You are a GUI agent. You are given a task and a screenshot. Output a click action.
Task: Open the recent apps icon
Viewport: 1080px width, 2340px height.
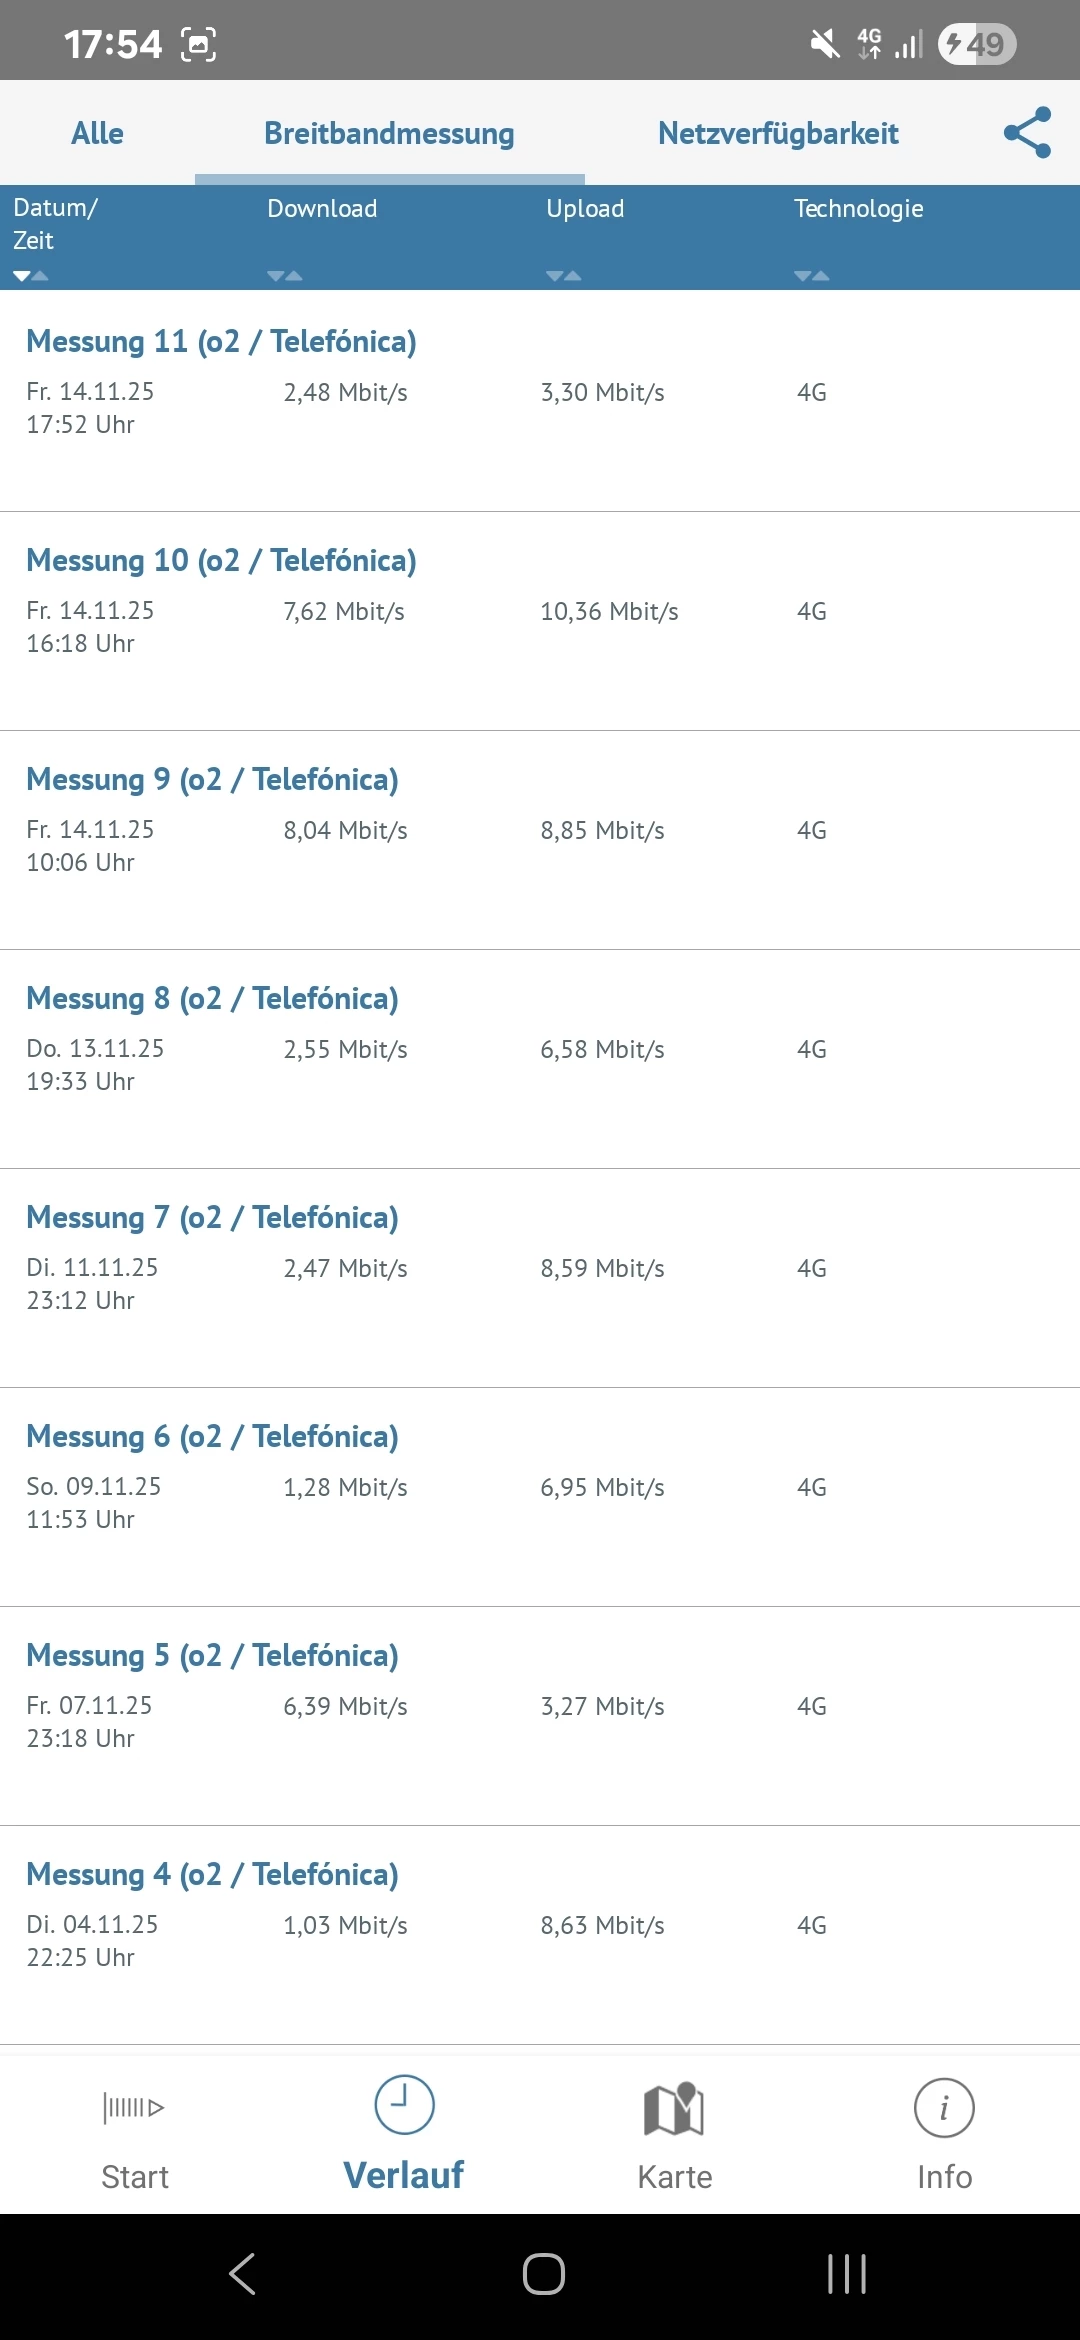846,2274
